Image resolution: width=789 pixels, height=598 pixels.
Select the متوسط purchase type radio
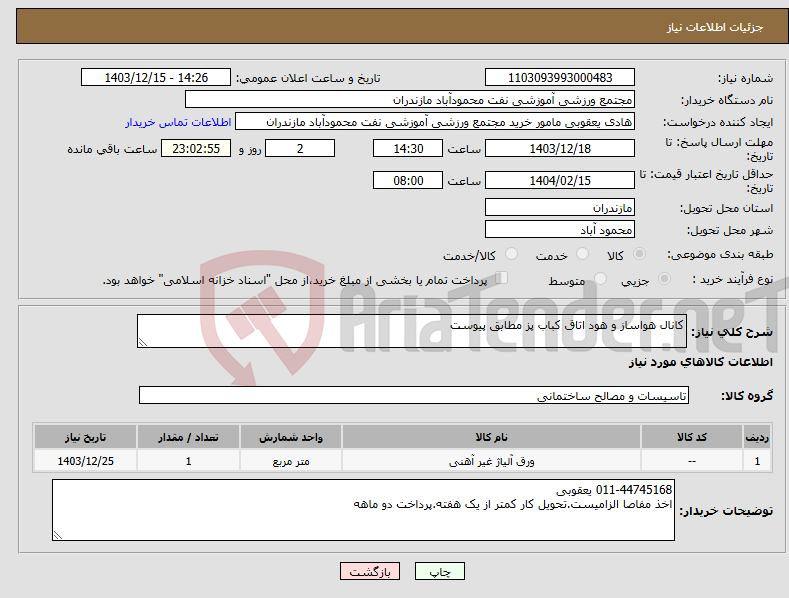point(600,278)
